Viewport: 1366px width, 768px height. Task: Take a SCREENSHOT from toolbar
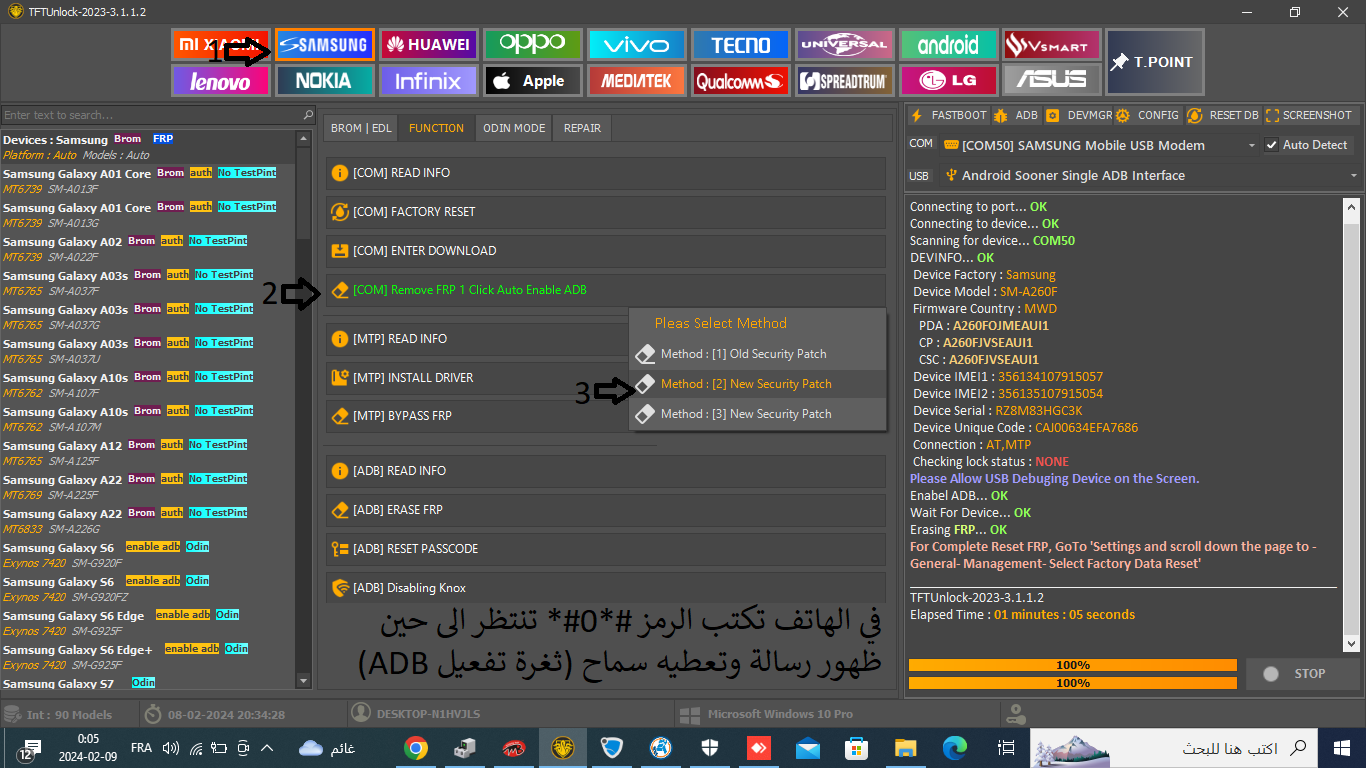click(x=1308, y=115)
